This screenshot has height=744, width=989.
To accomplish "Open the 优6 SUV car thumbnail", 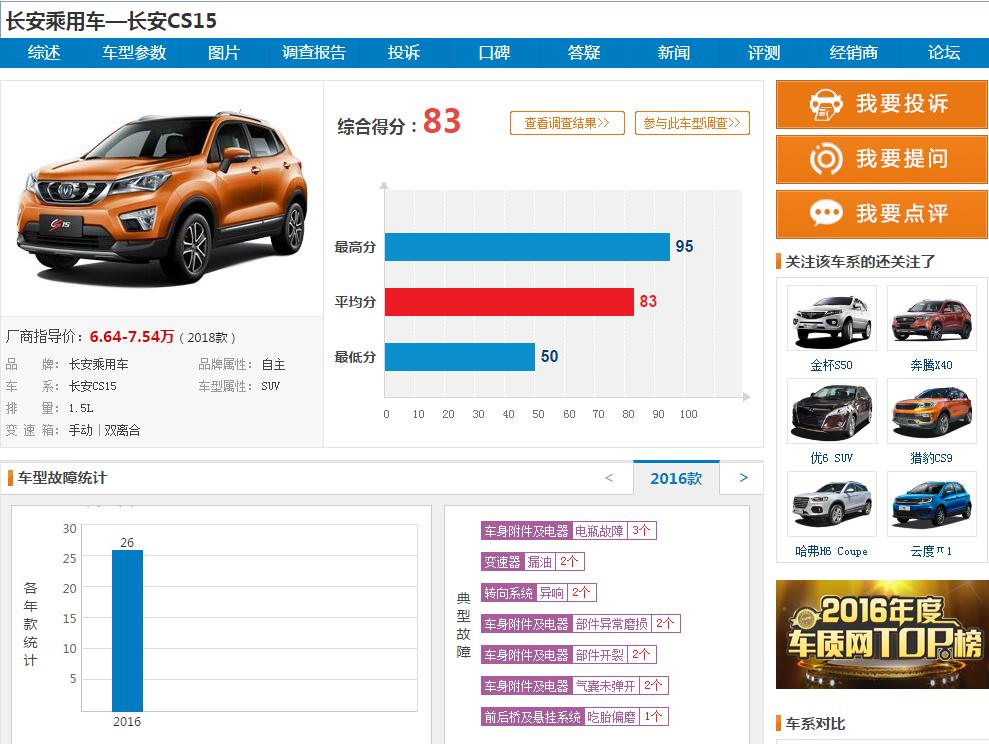I will 831,411.
